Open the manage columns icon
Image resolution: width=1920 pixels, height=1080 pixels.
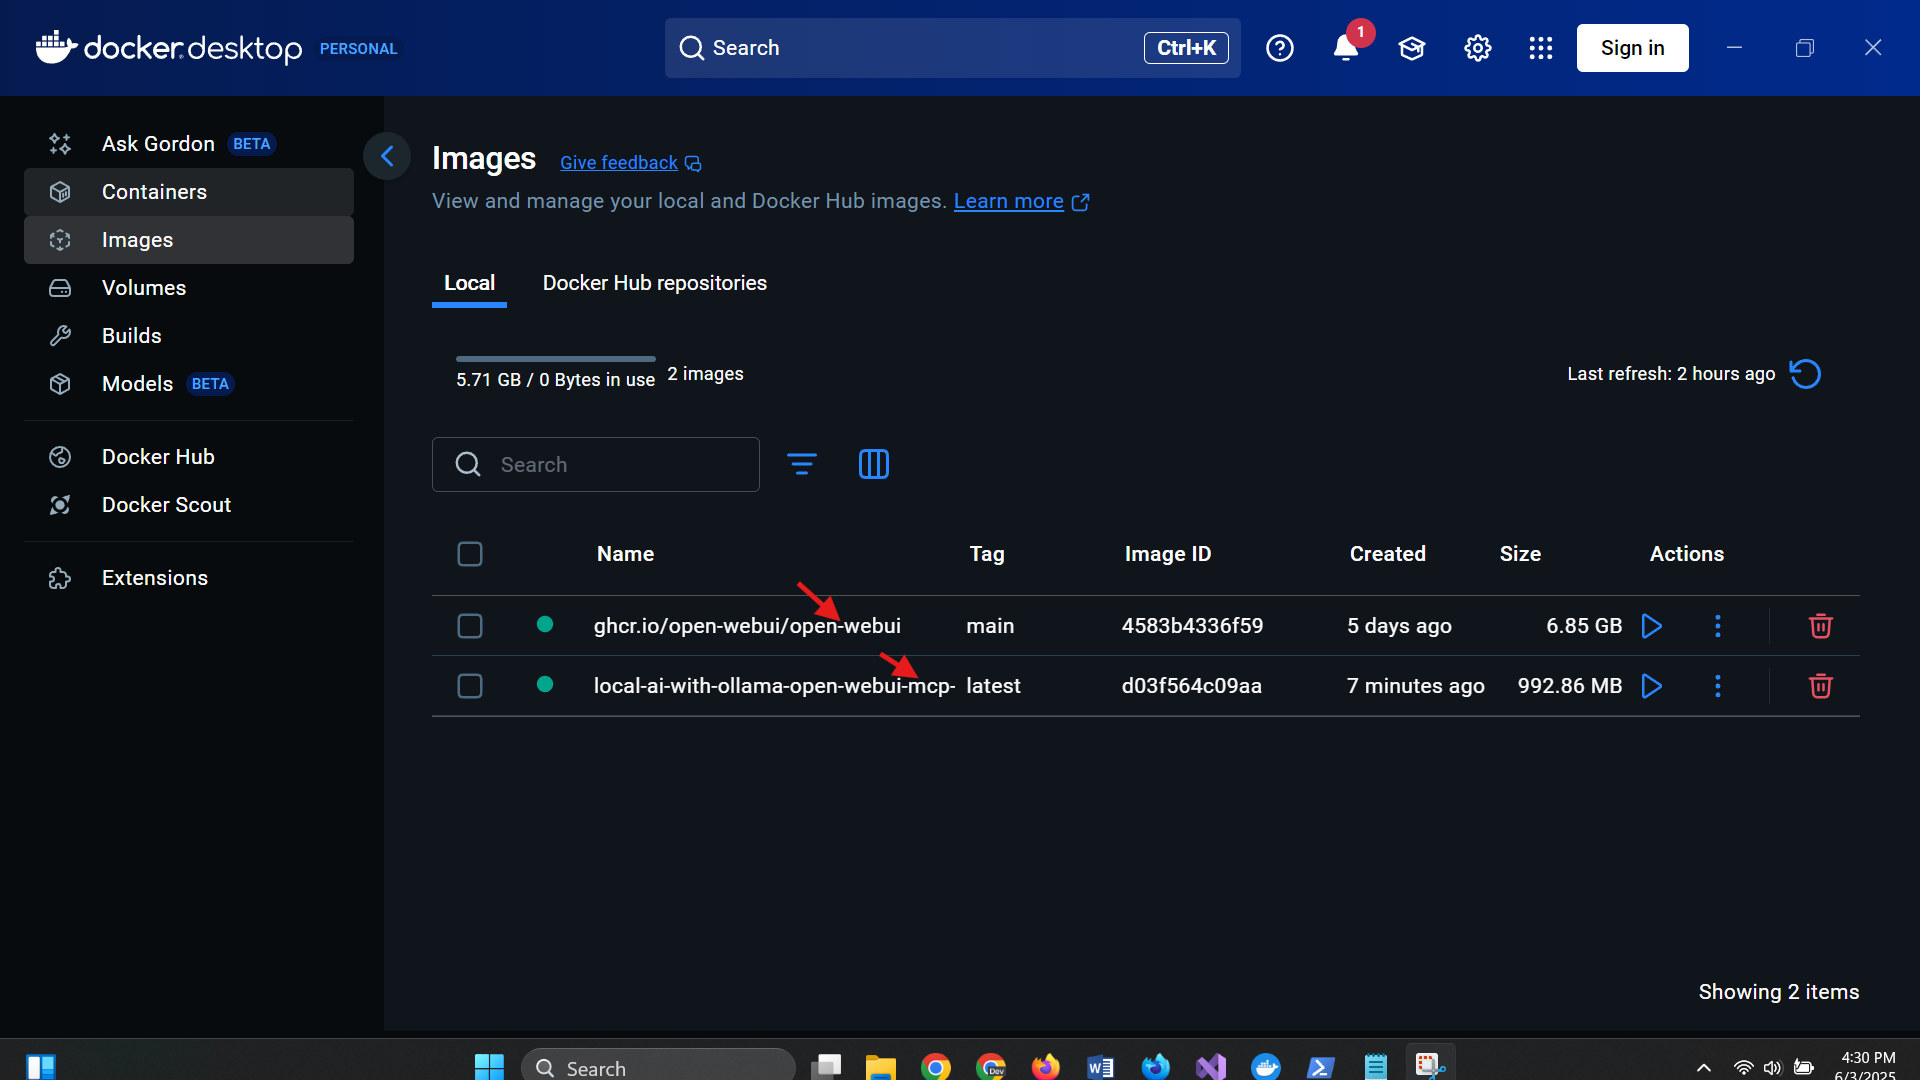(873, 464)
